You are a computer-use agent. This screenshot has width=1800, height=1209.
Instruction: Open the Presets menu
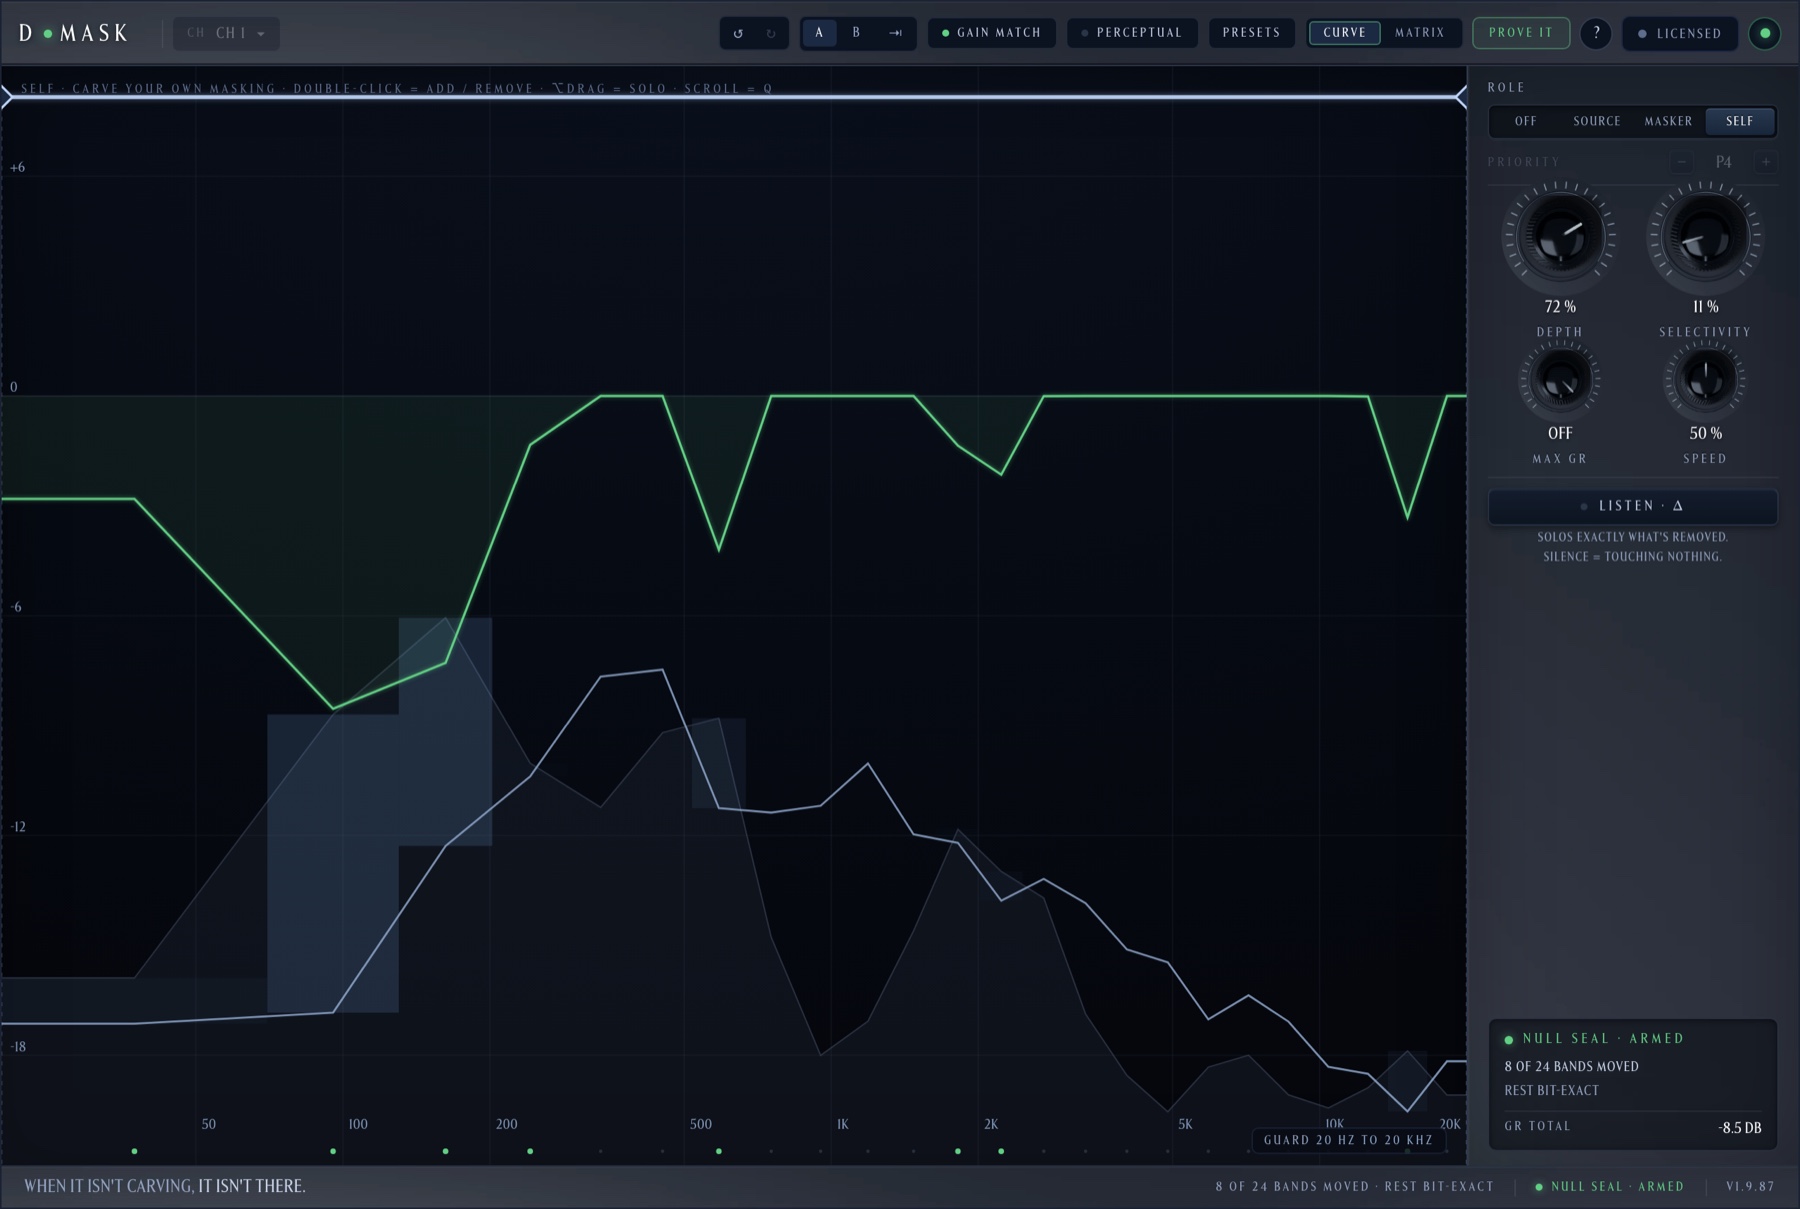coord(1251,33)
